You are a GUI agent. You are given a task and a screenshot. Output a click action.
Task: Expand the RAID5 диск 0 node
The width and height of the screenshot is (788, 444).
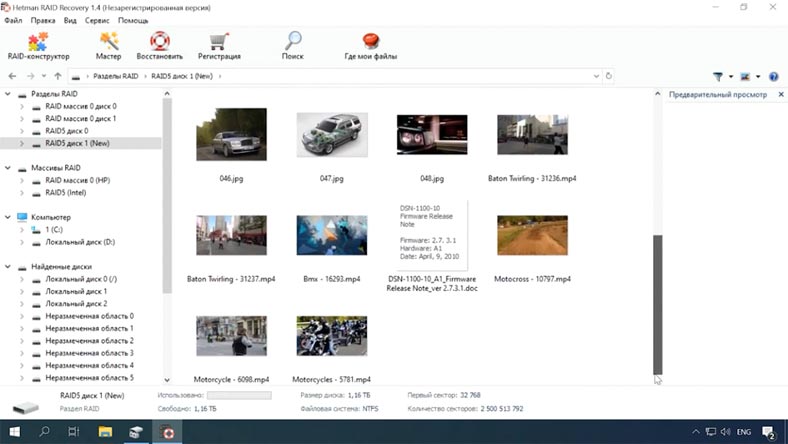(23, 131)
